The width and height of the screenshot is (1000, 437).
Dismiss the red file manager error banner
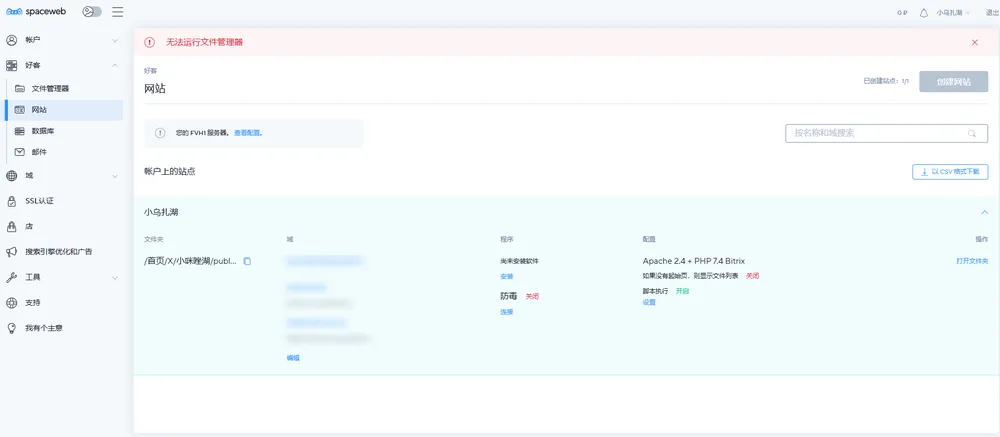point(975,42)
